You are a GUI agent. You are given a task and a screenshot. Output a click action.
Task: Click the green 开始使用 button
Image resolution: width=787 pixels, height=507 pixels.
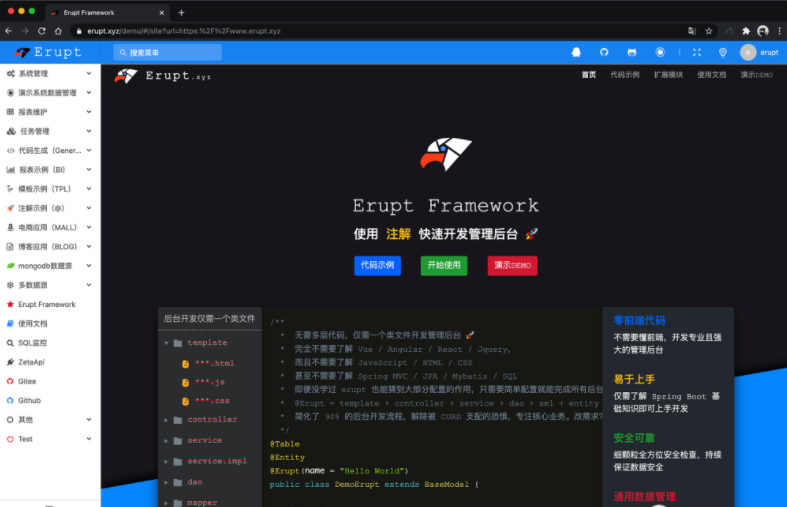(x=444, y=266)
